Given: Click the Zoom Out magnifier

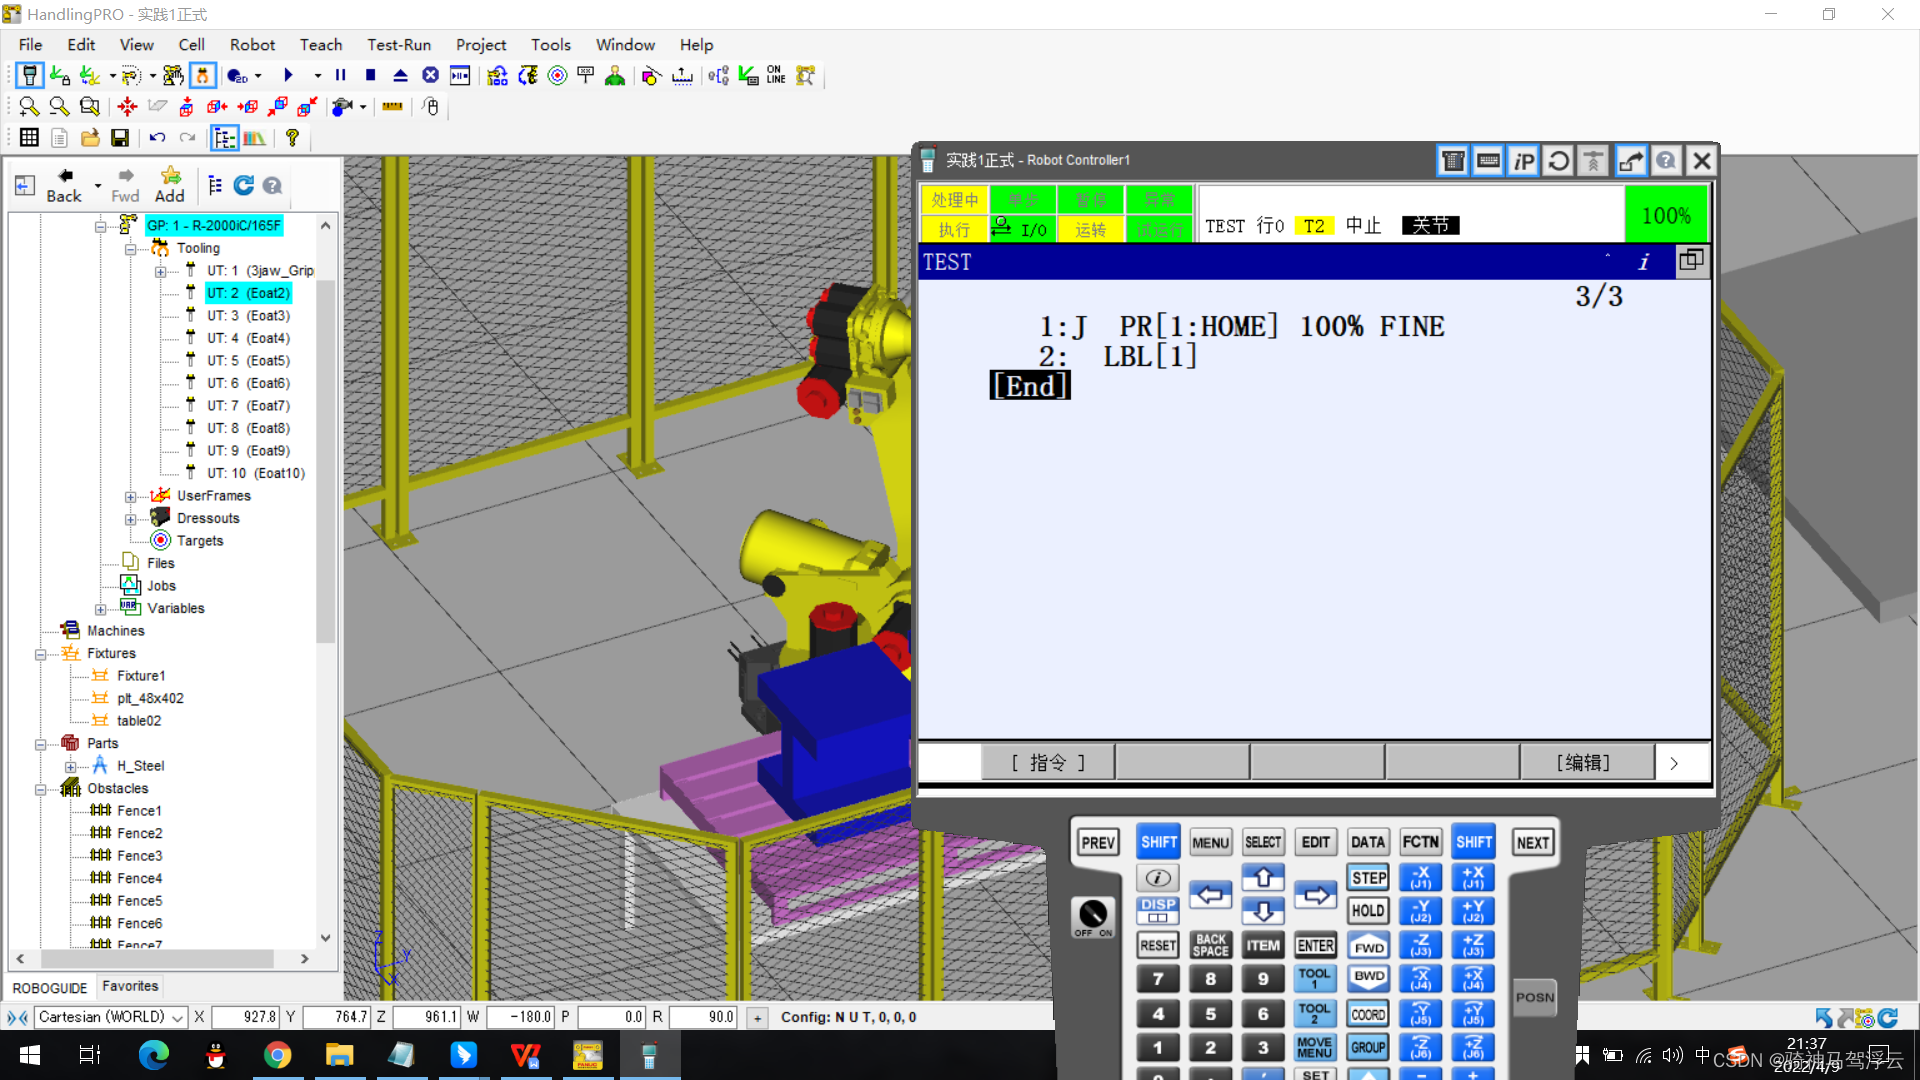Looking at the screenshot, I should point(59,107).
